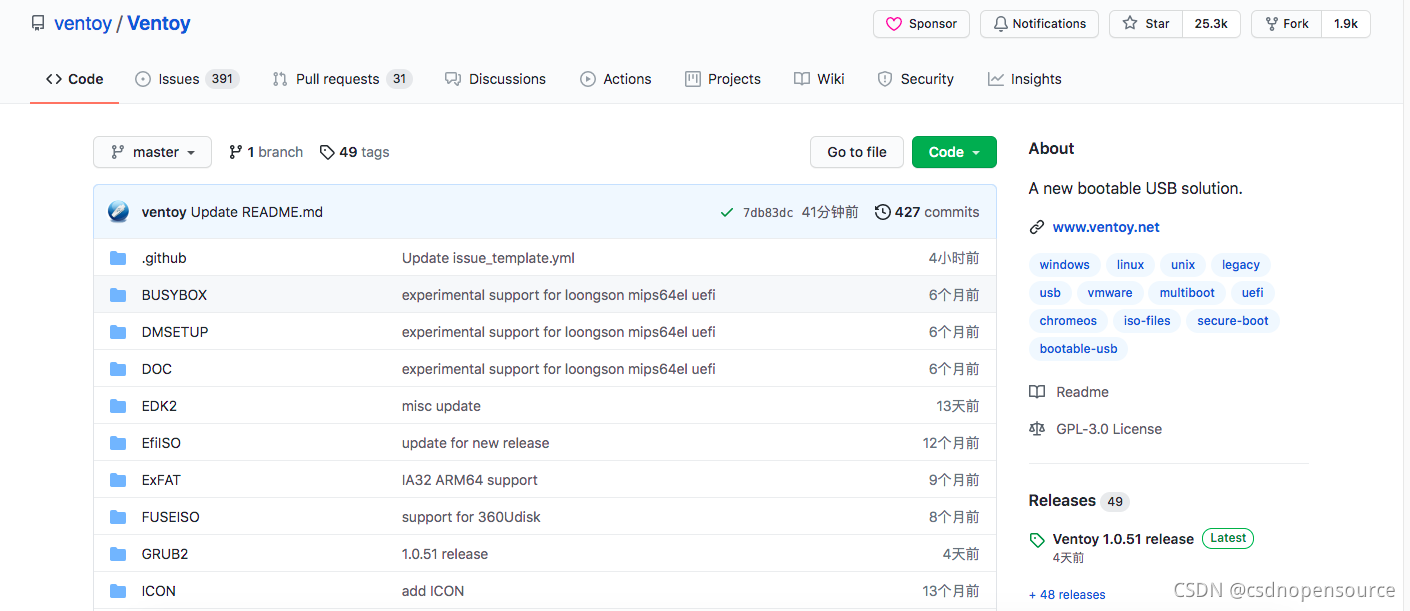Select the legacy topic tag
The height and width of the screenshot is (611, 1410).
coord(1241,265)
